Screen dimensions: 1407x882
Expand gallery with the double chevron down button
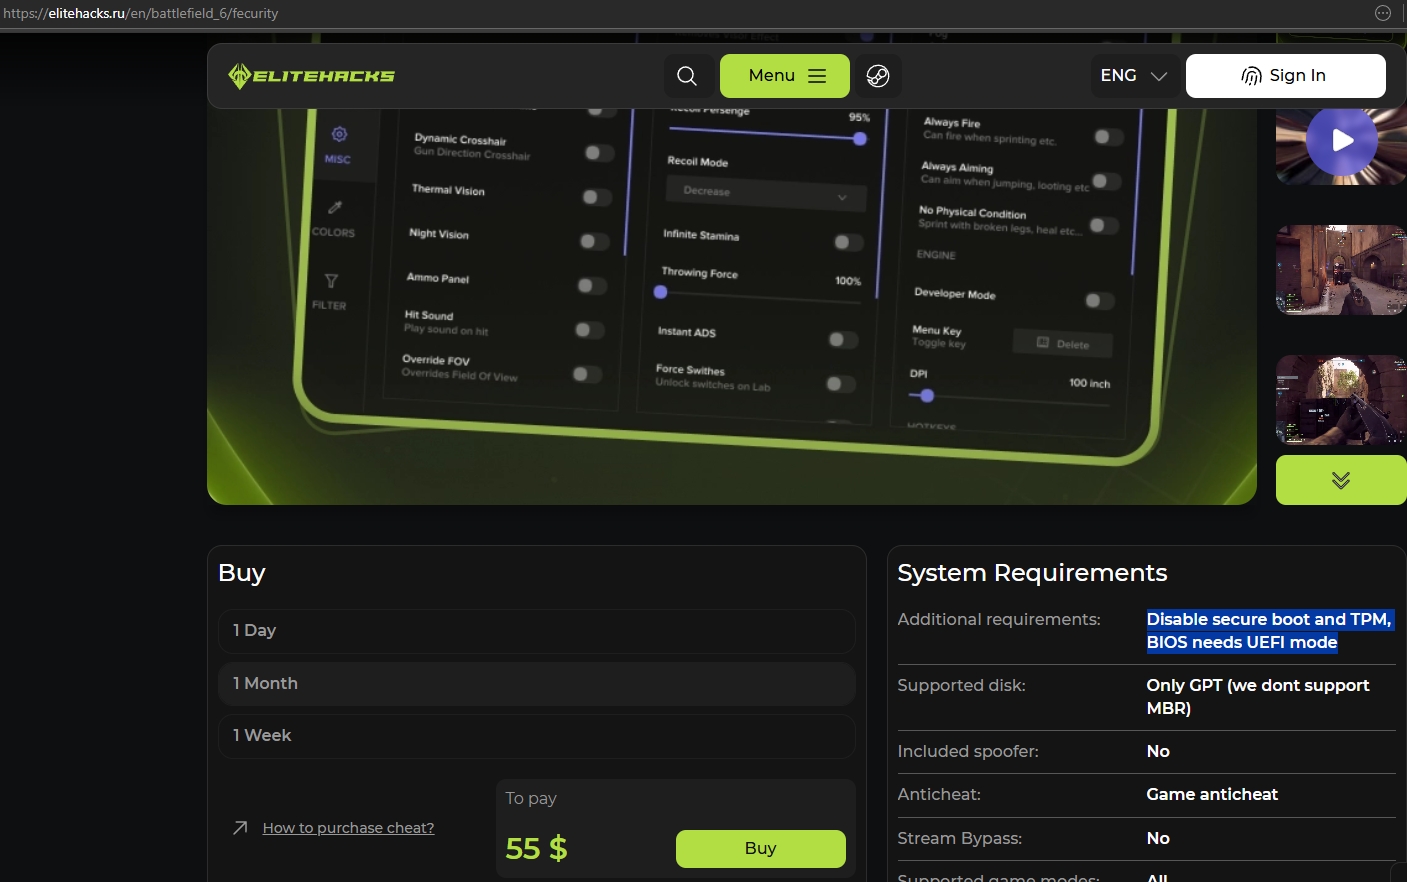[1341, 480]
